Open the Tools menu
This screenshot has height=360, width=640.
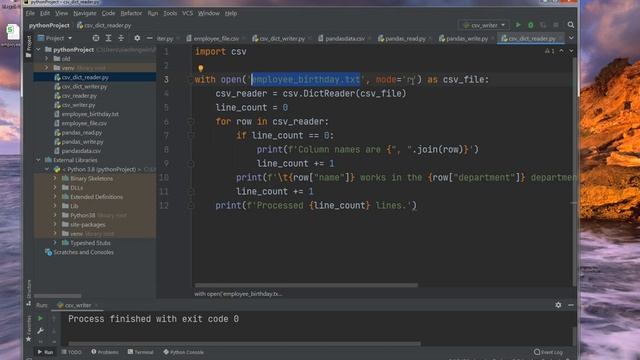tap(170, 13)
